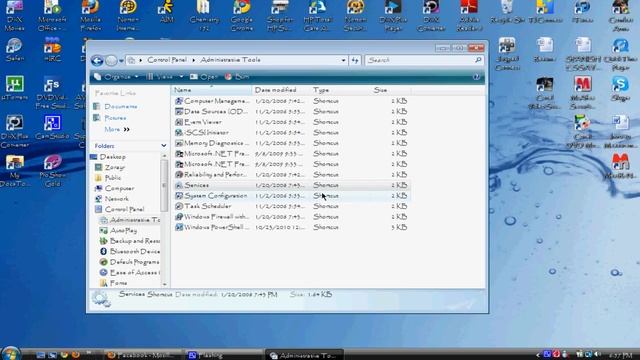The image size is (640, 360).
Task: Click arrow after Control Panel in breadcrumb
Action: [x=193, y=60]
